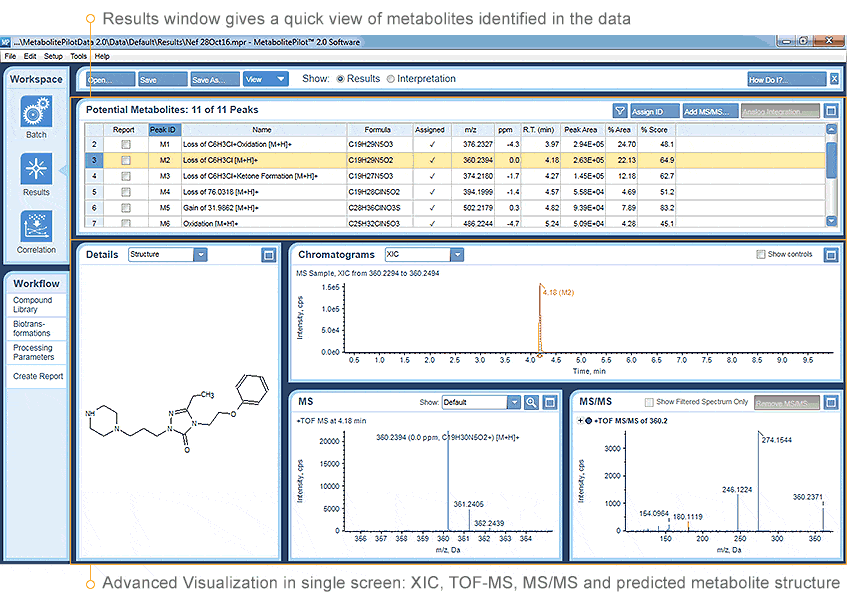Open the Setup menu

[53, 56]
